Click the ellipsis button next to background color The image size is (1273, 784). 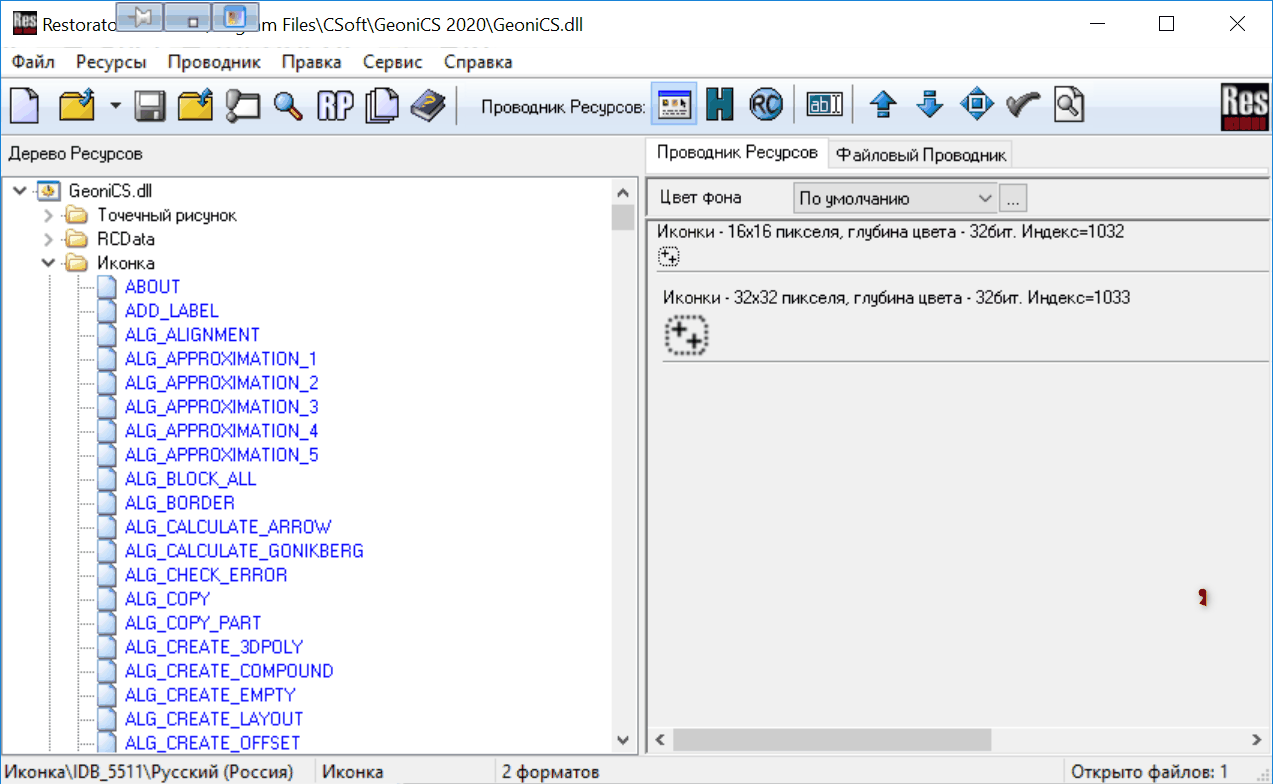coord(1013,198)
